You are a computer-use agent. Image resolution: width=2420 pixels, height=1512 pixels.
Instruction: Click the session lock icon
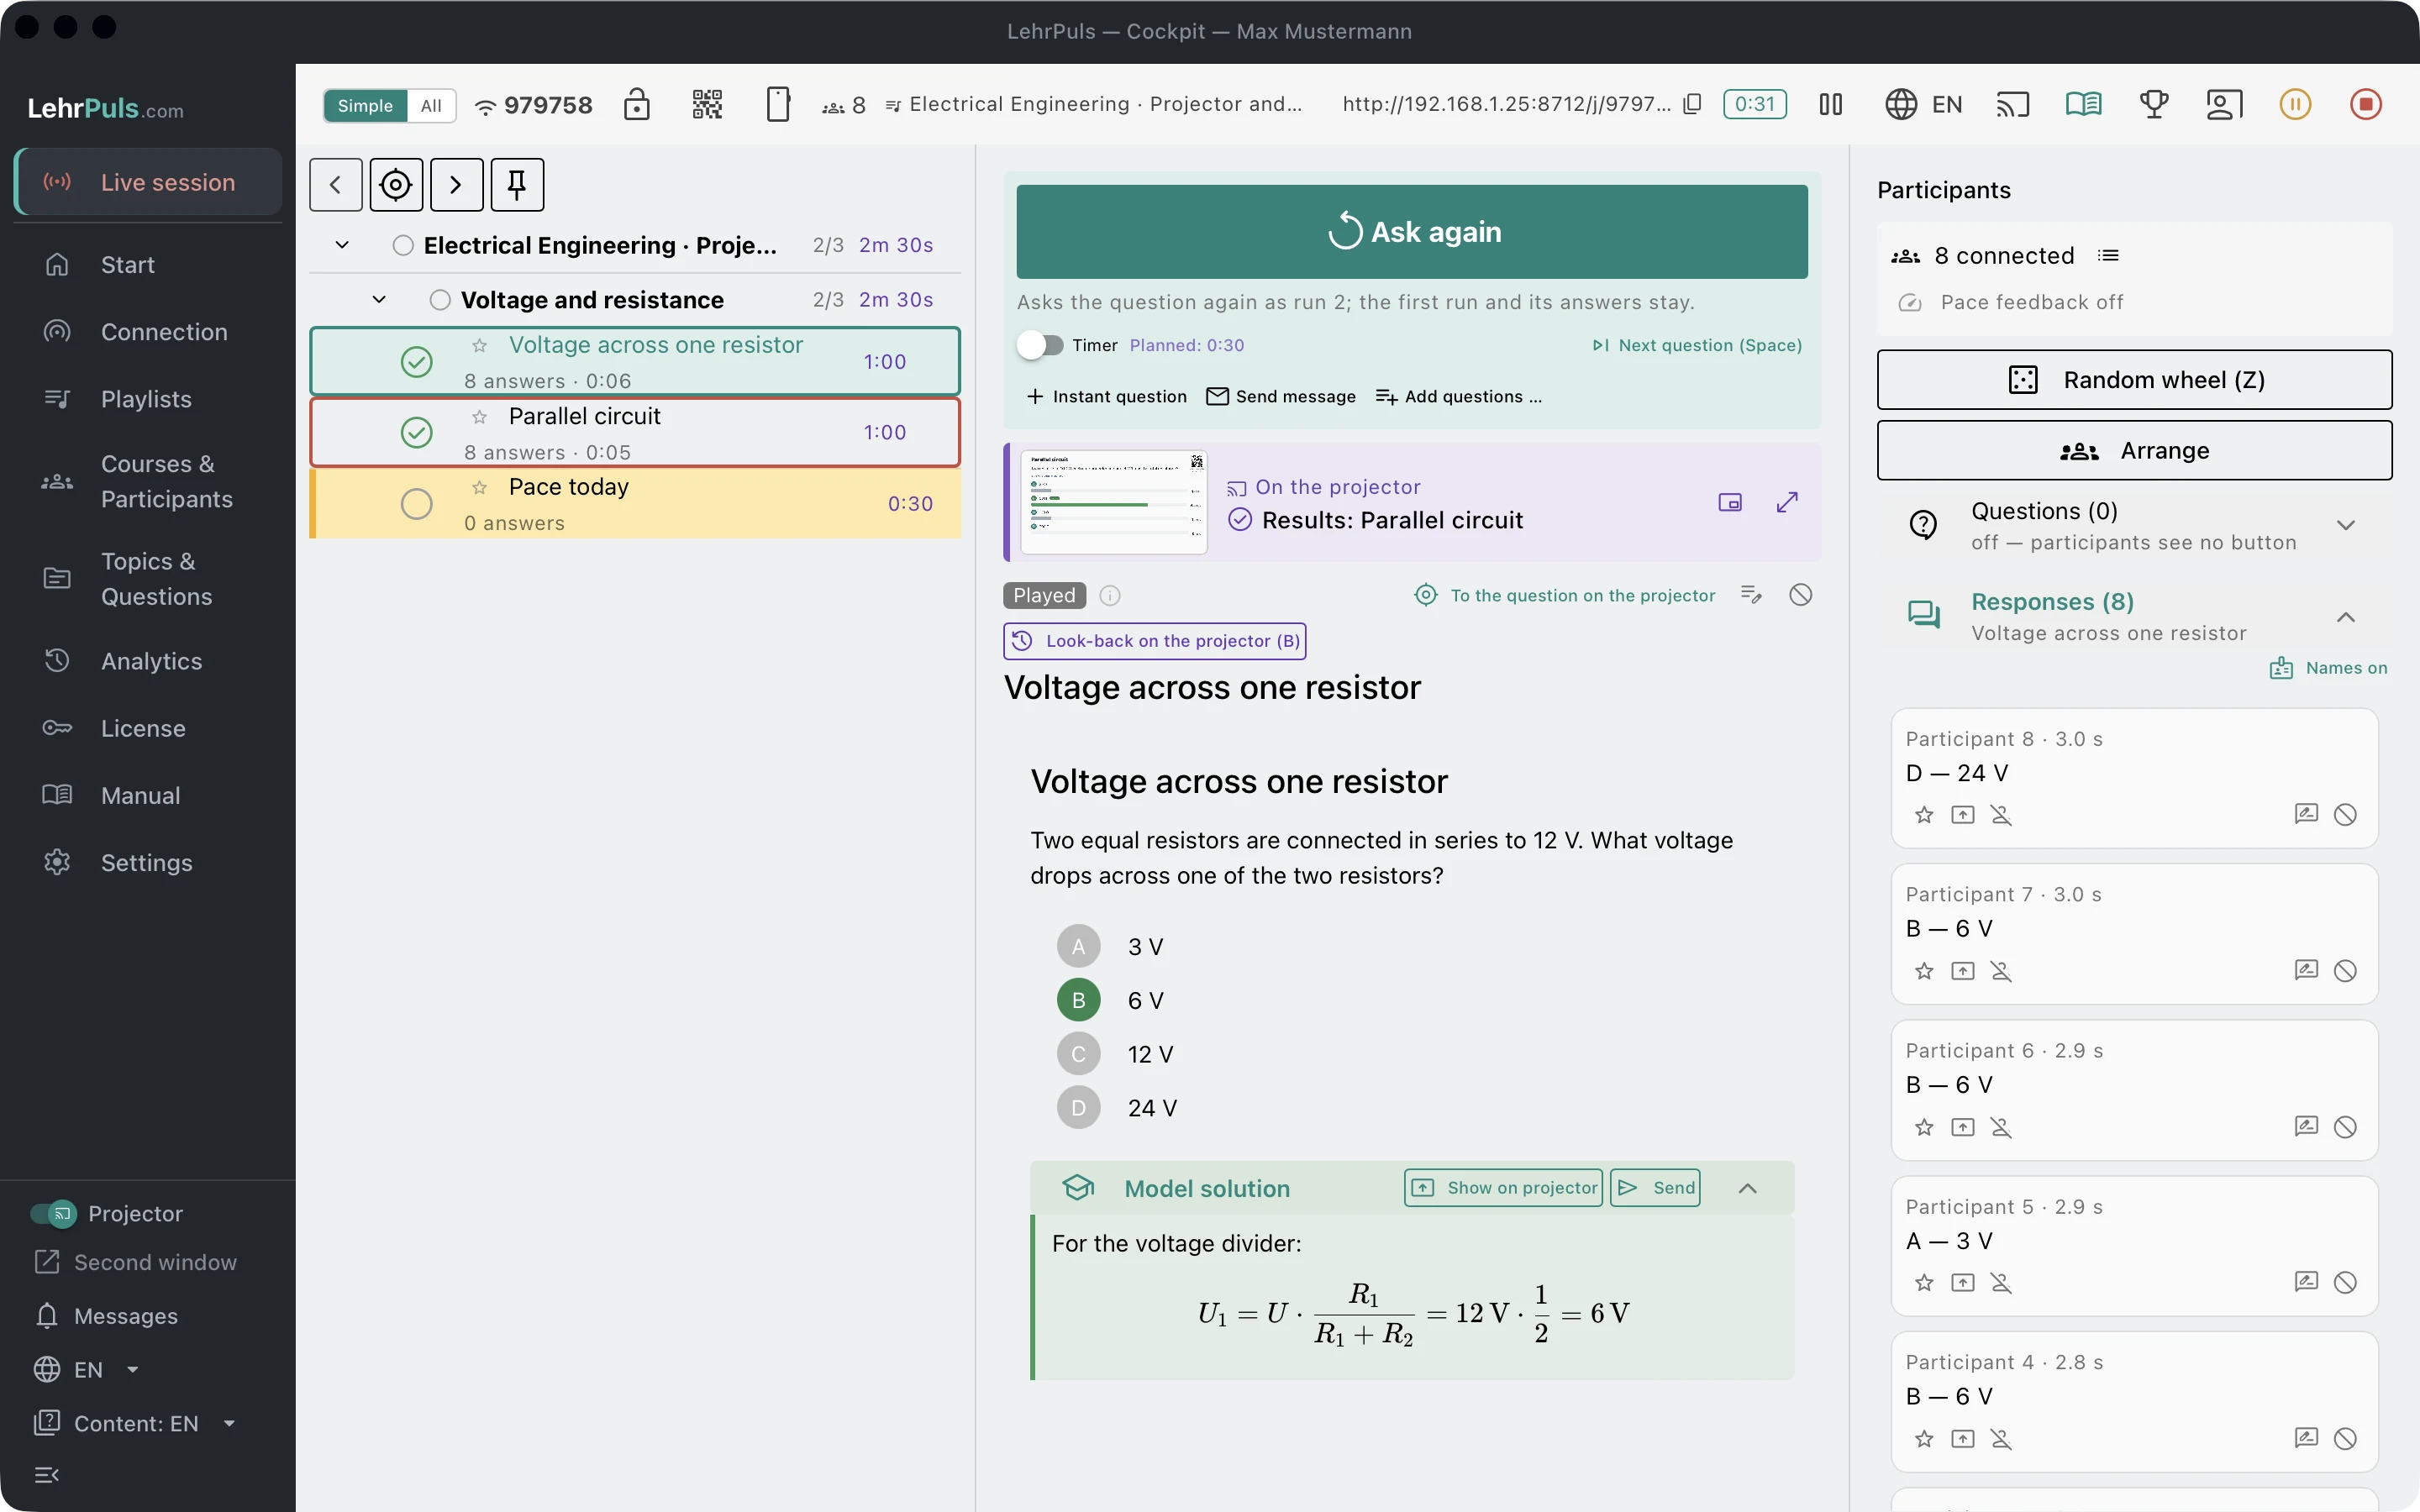click(x=637, y=104)
